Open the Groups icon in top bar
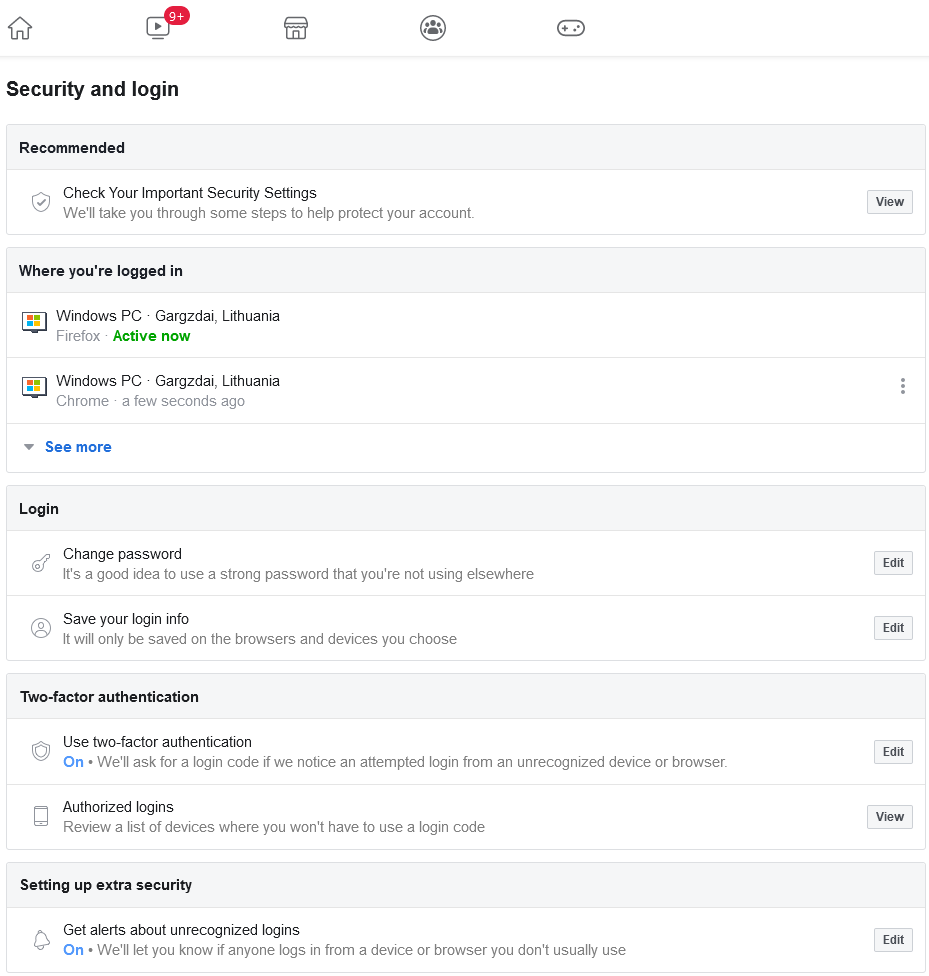This screenshot has width=929, height=976. (432, 28)
